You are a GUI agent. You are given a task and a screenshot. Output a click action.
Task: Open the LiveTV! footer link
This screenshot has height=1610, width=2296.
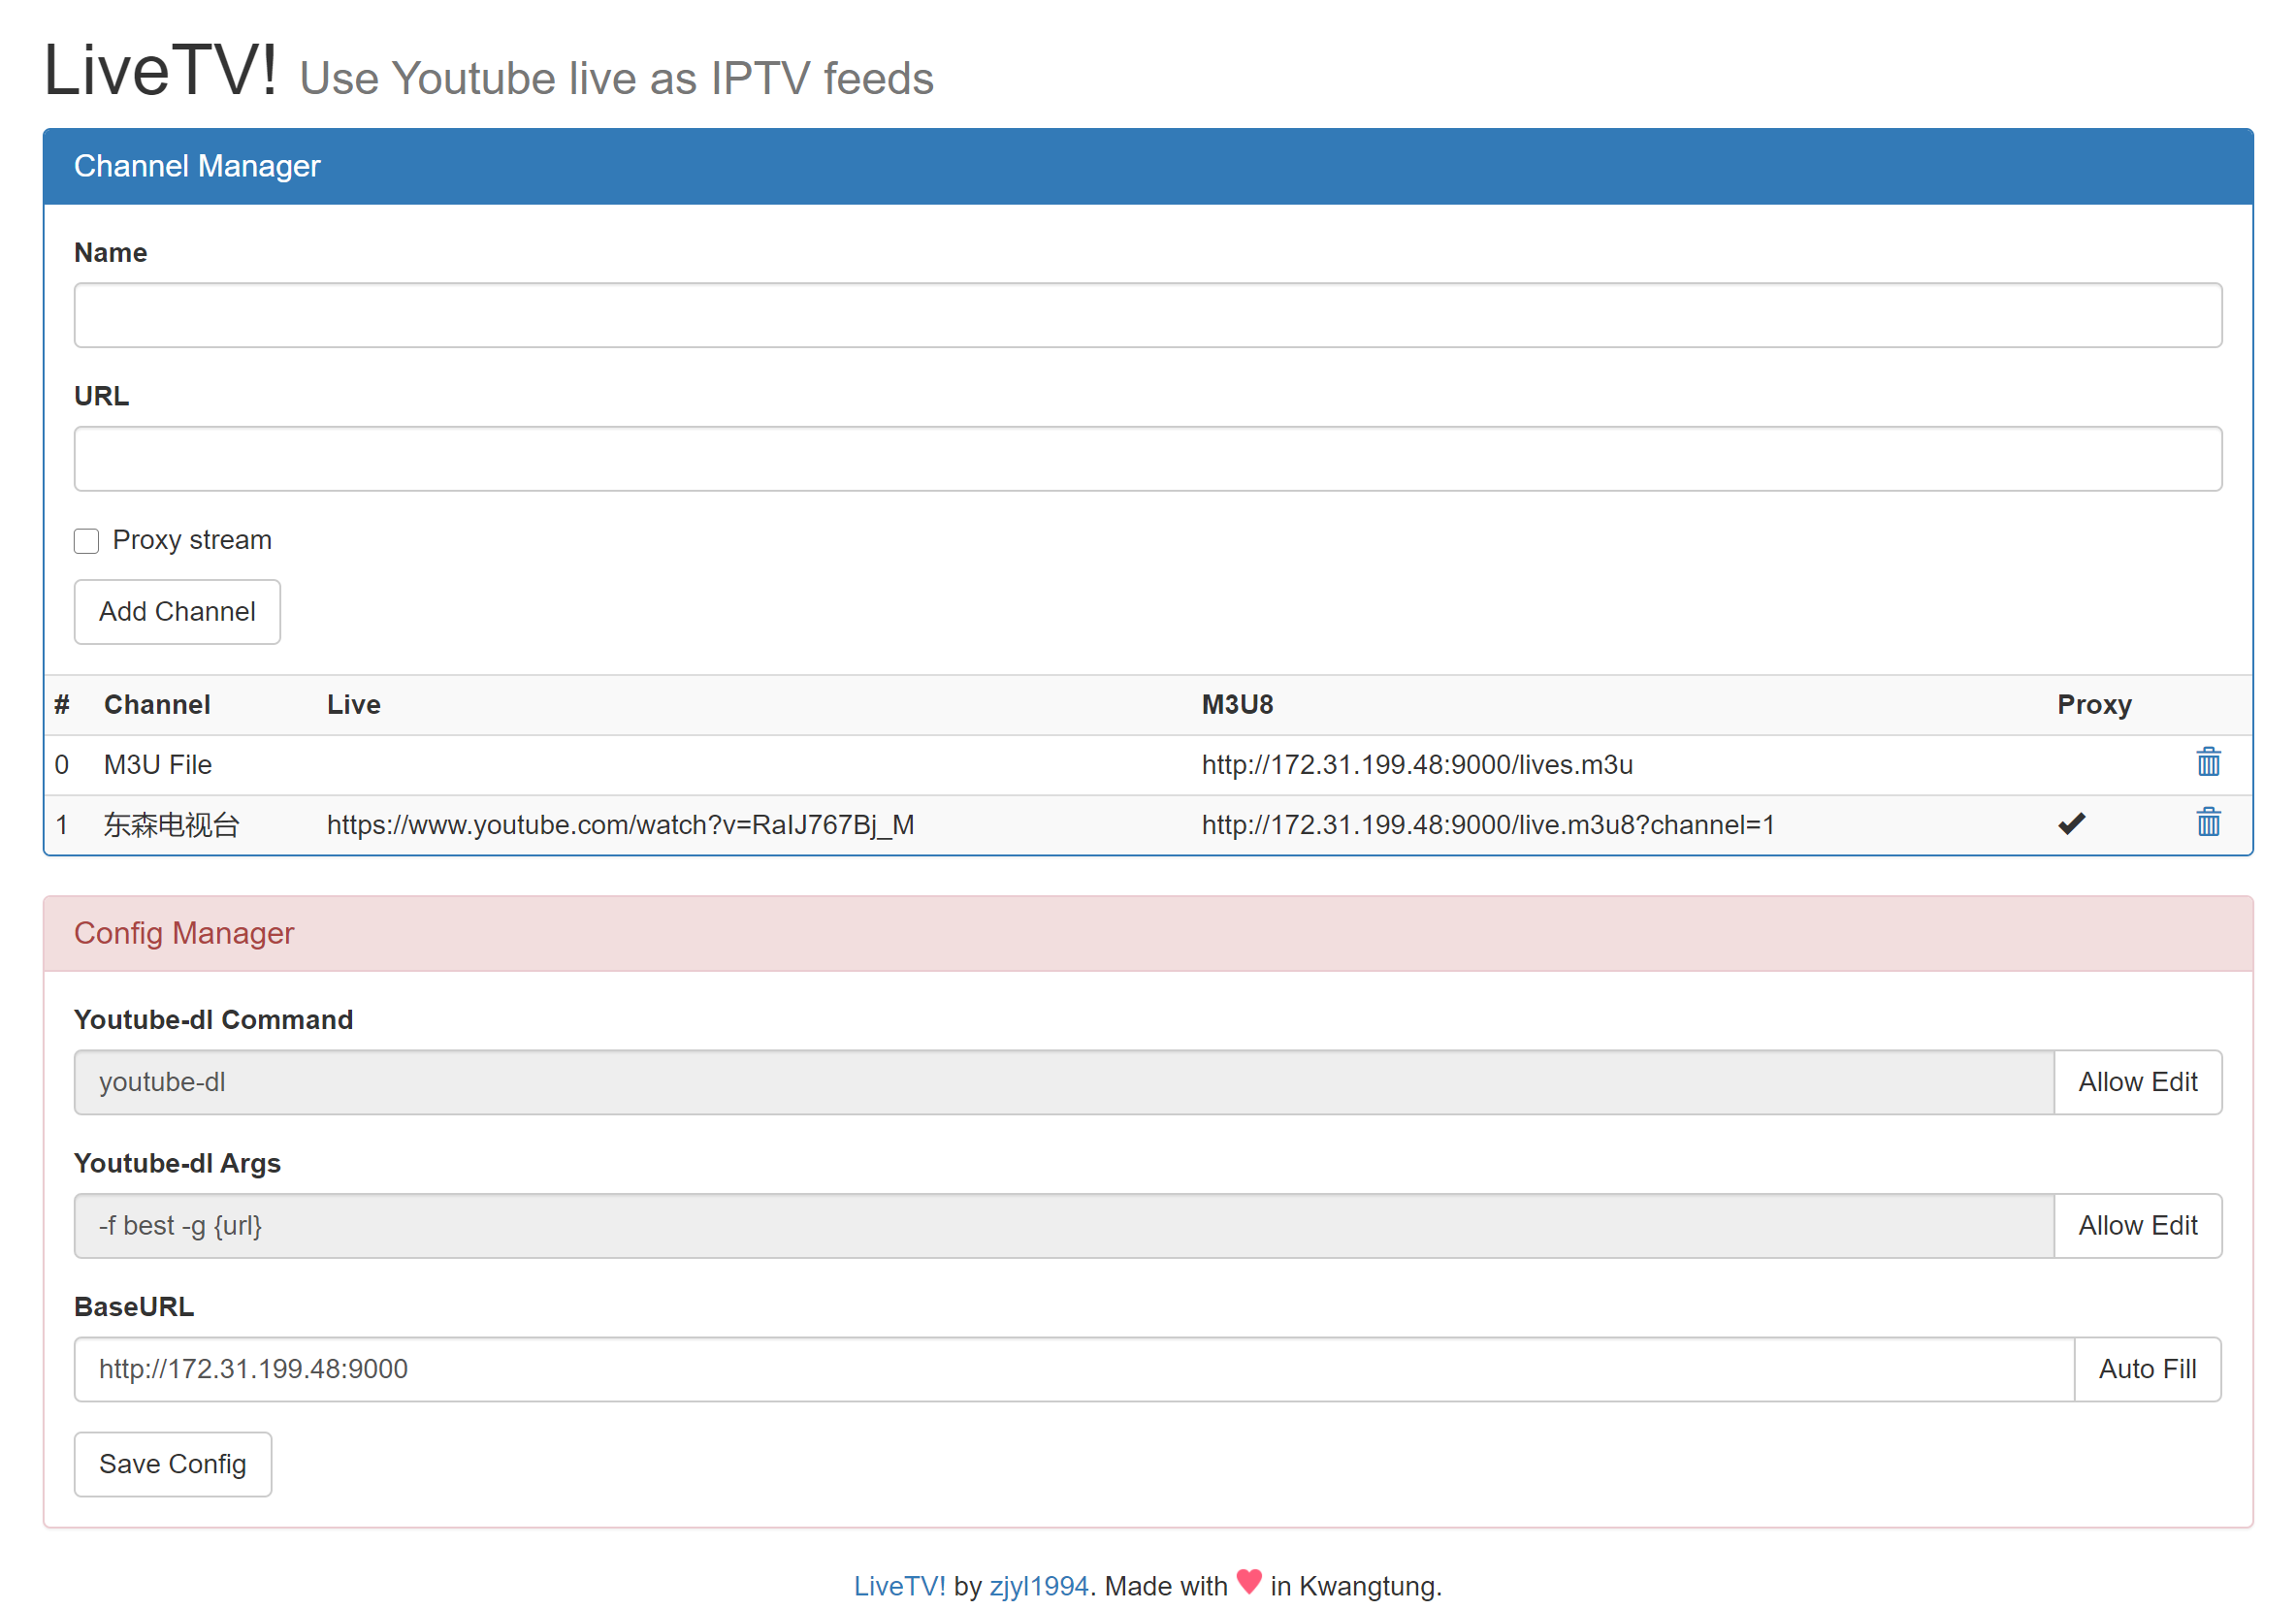[x=898, y=1586]
